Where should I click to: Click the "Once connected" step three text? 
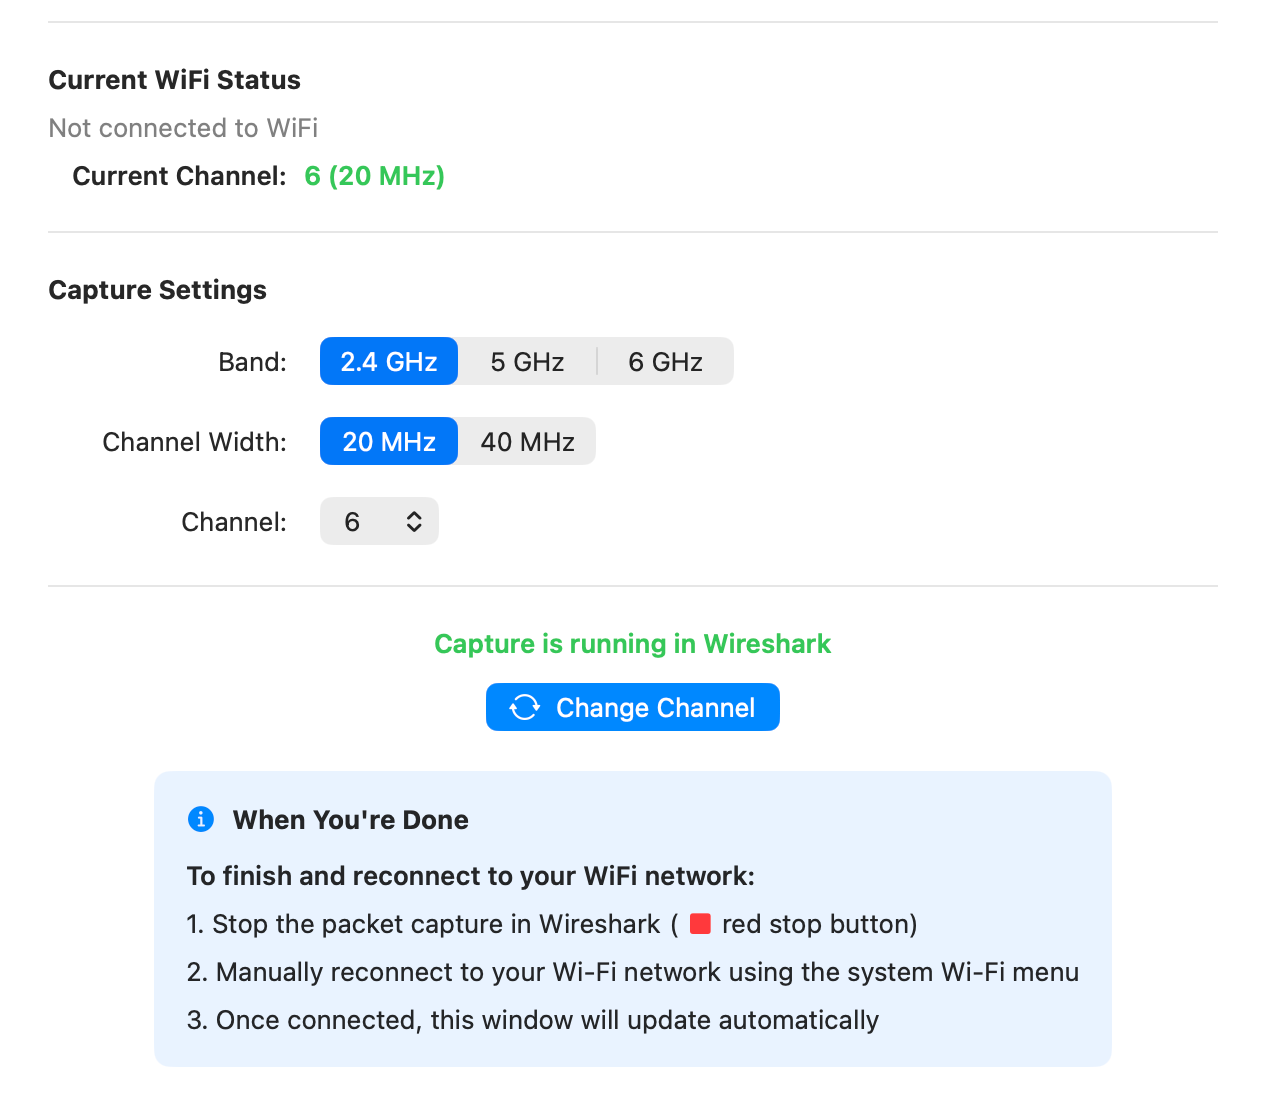(532, 1020)
